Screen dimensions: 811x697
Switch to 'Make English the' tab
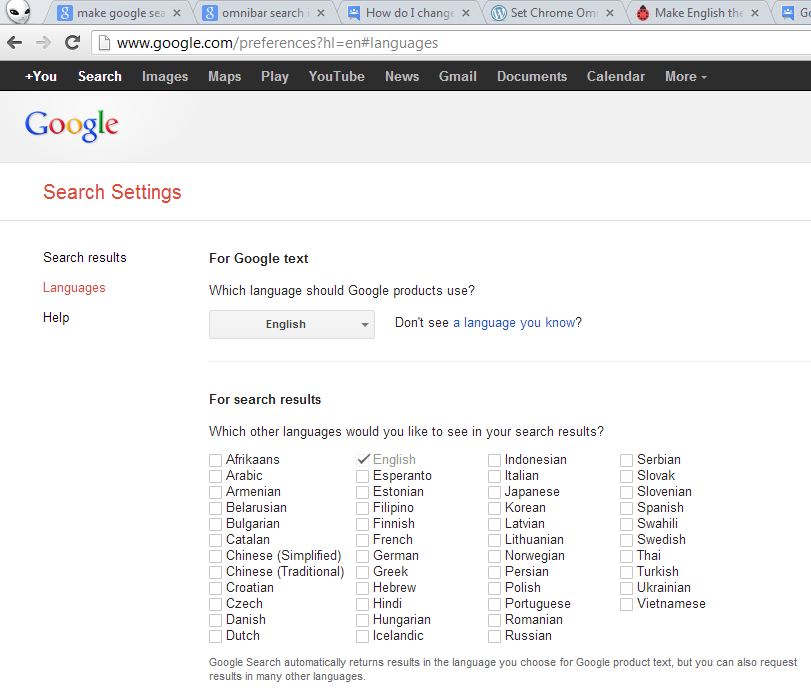[x=698, y=13]
